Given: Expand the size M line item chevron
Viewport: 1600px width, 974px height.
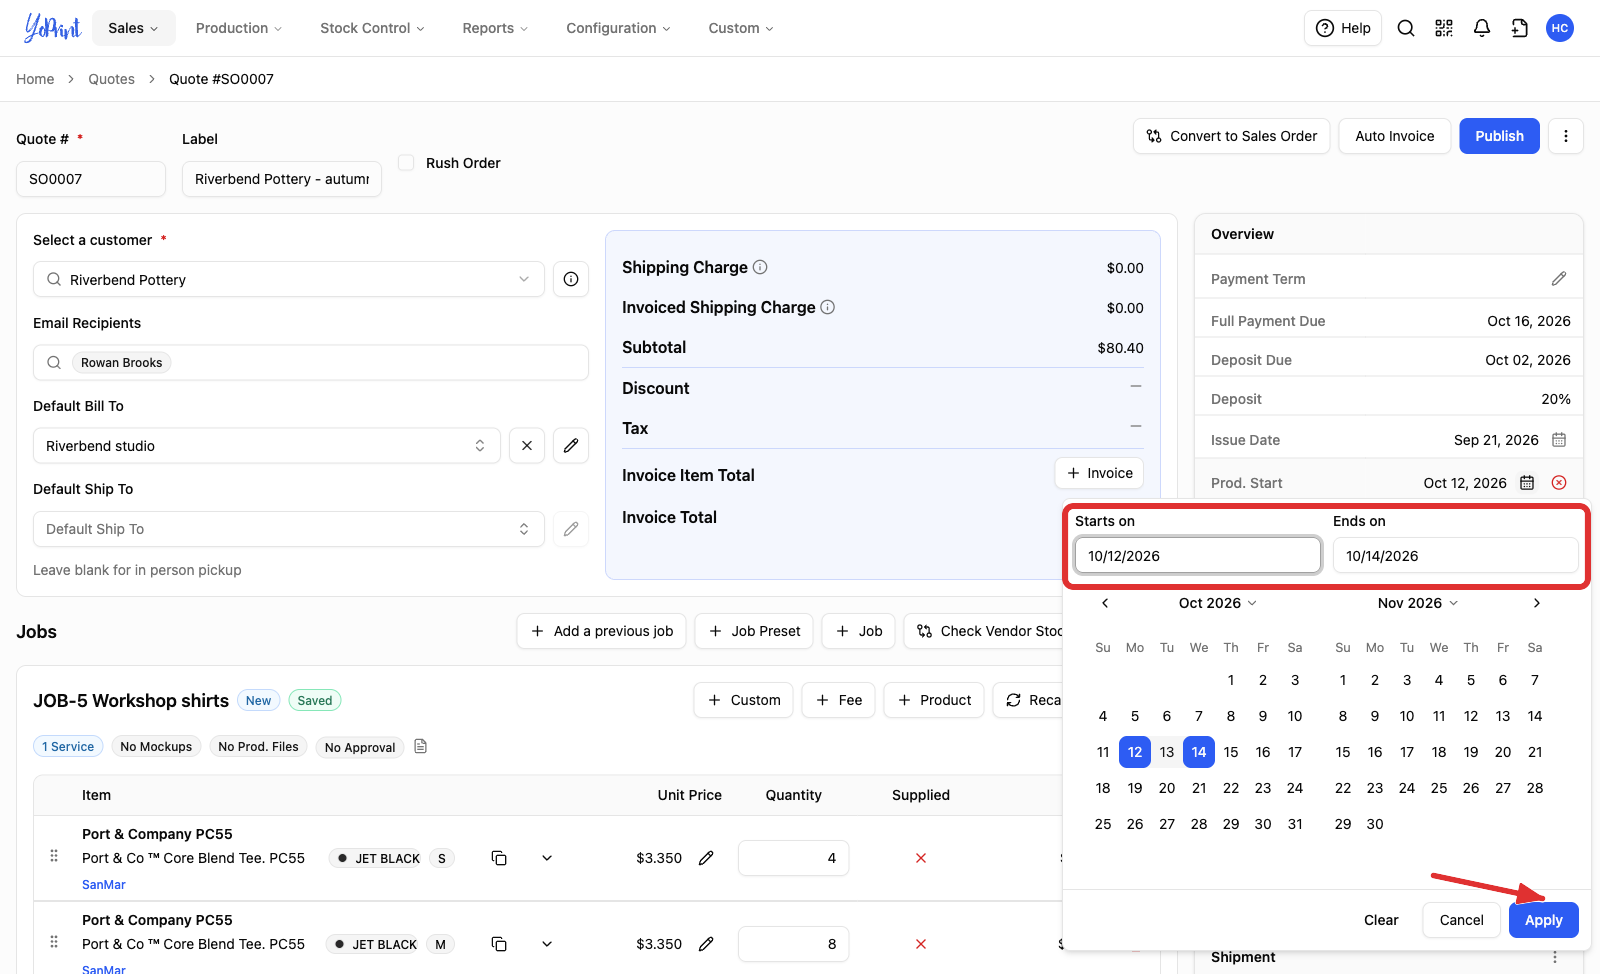Looking at the screenshot, I should [x=547, y=944].
